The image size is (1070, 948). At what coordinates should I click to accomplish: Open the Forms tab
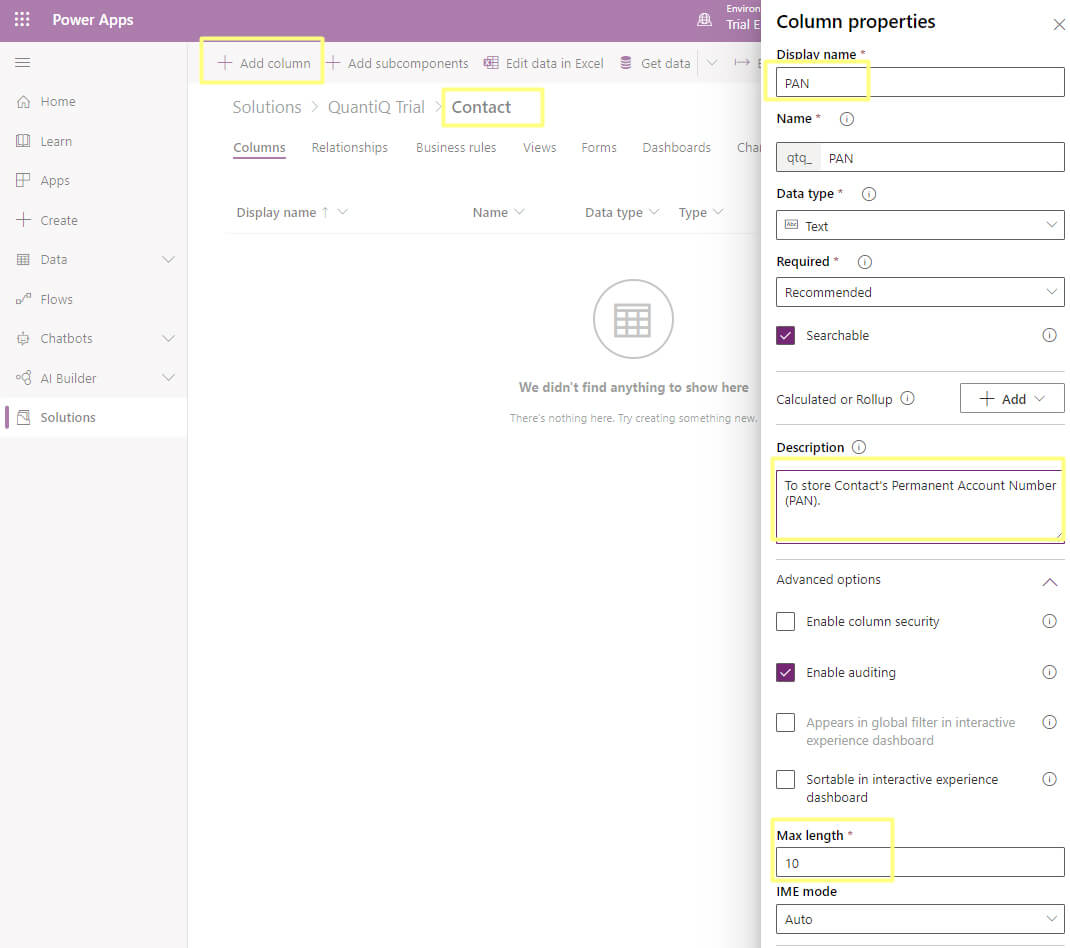[x=598, y=147]
